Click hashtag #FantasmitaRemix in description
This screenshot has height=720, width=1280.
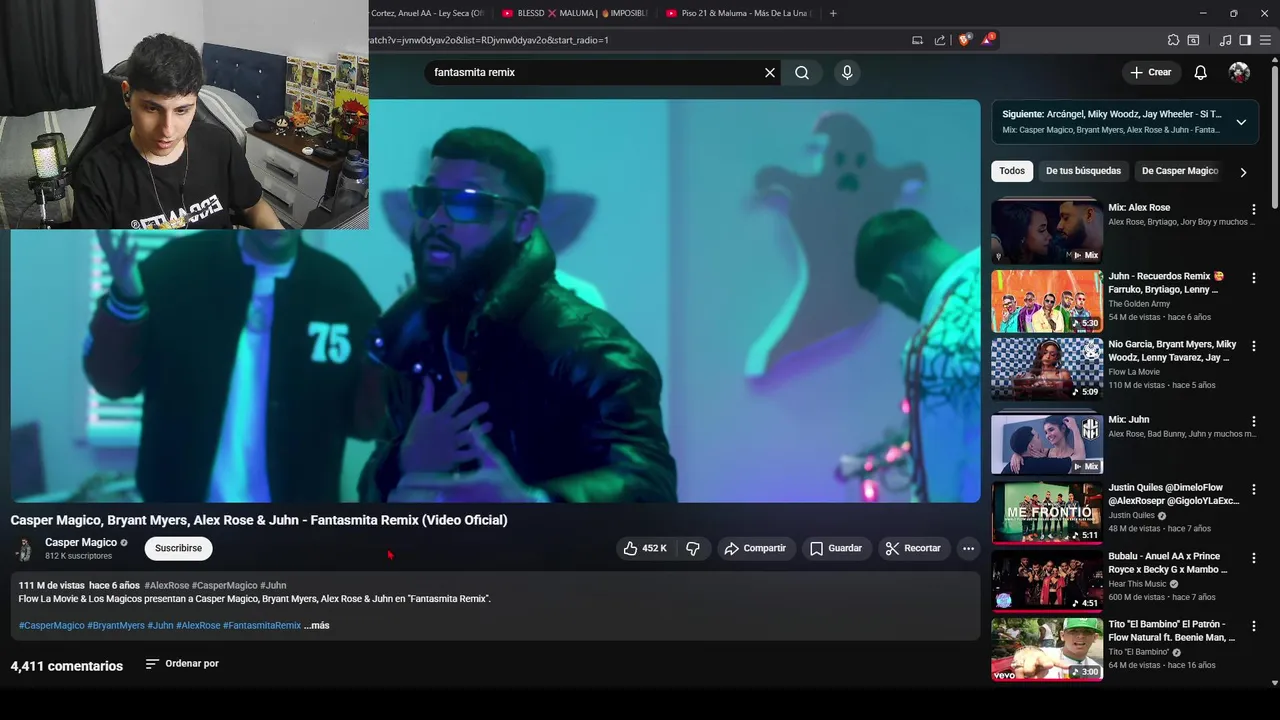click(x=262, y=626)
